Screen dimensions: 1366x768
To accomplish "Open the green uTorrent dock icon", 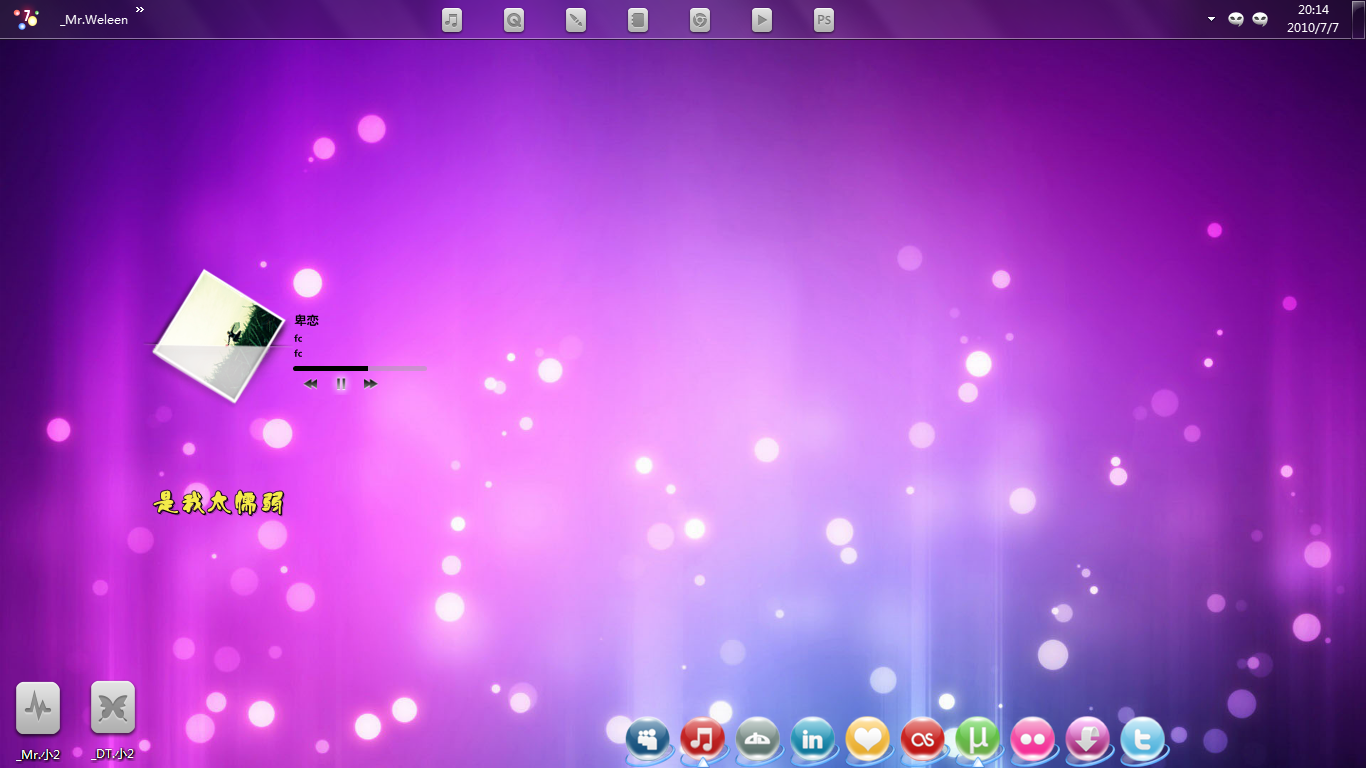I will pos(978,740).
